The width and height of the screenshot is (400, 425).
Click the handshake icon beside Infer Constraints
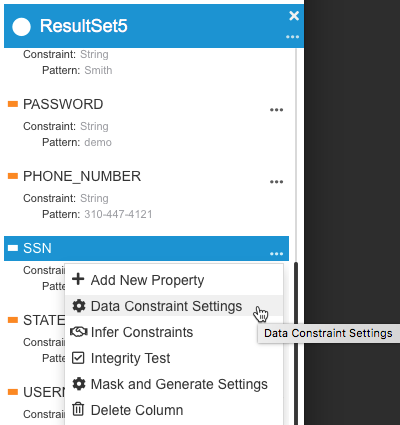pyautogui.click(x=79, y=332)
